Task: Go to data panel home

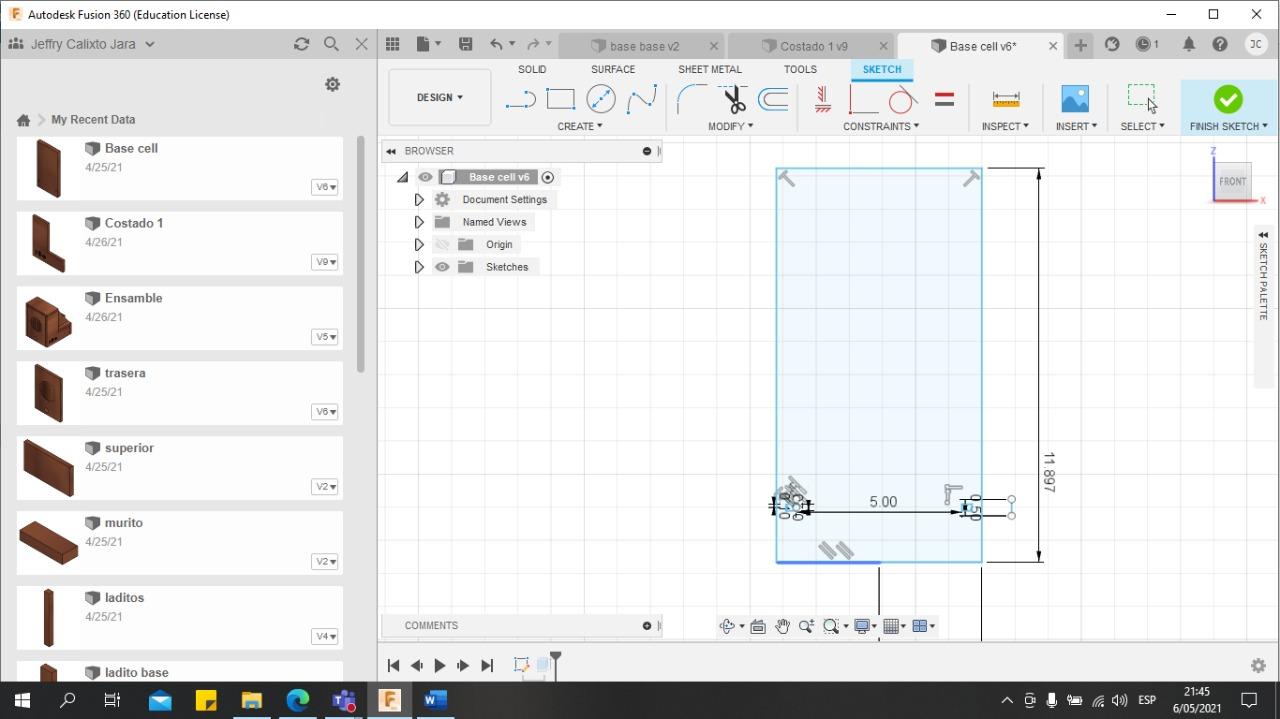Action: [x=23, y=120]
